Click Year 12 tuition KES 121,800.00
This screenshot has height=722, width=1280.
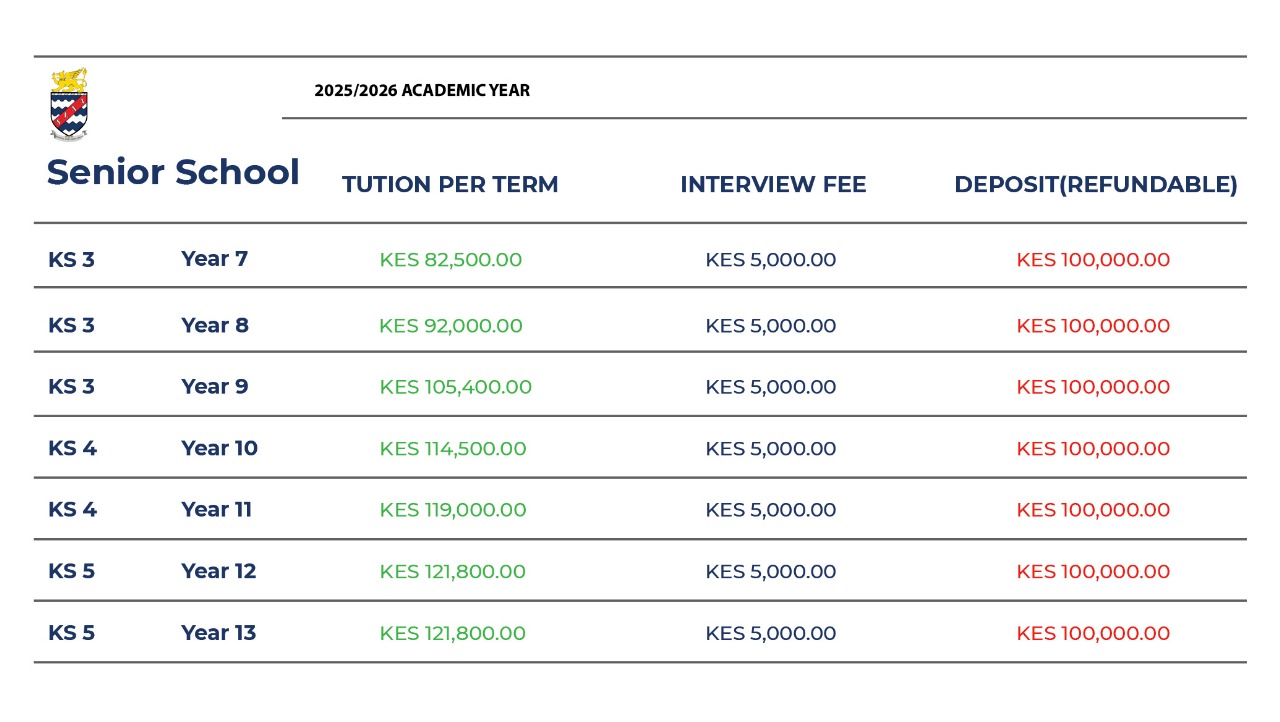pos(453,572)
